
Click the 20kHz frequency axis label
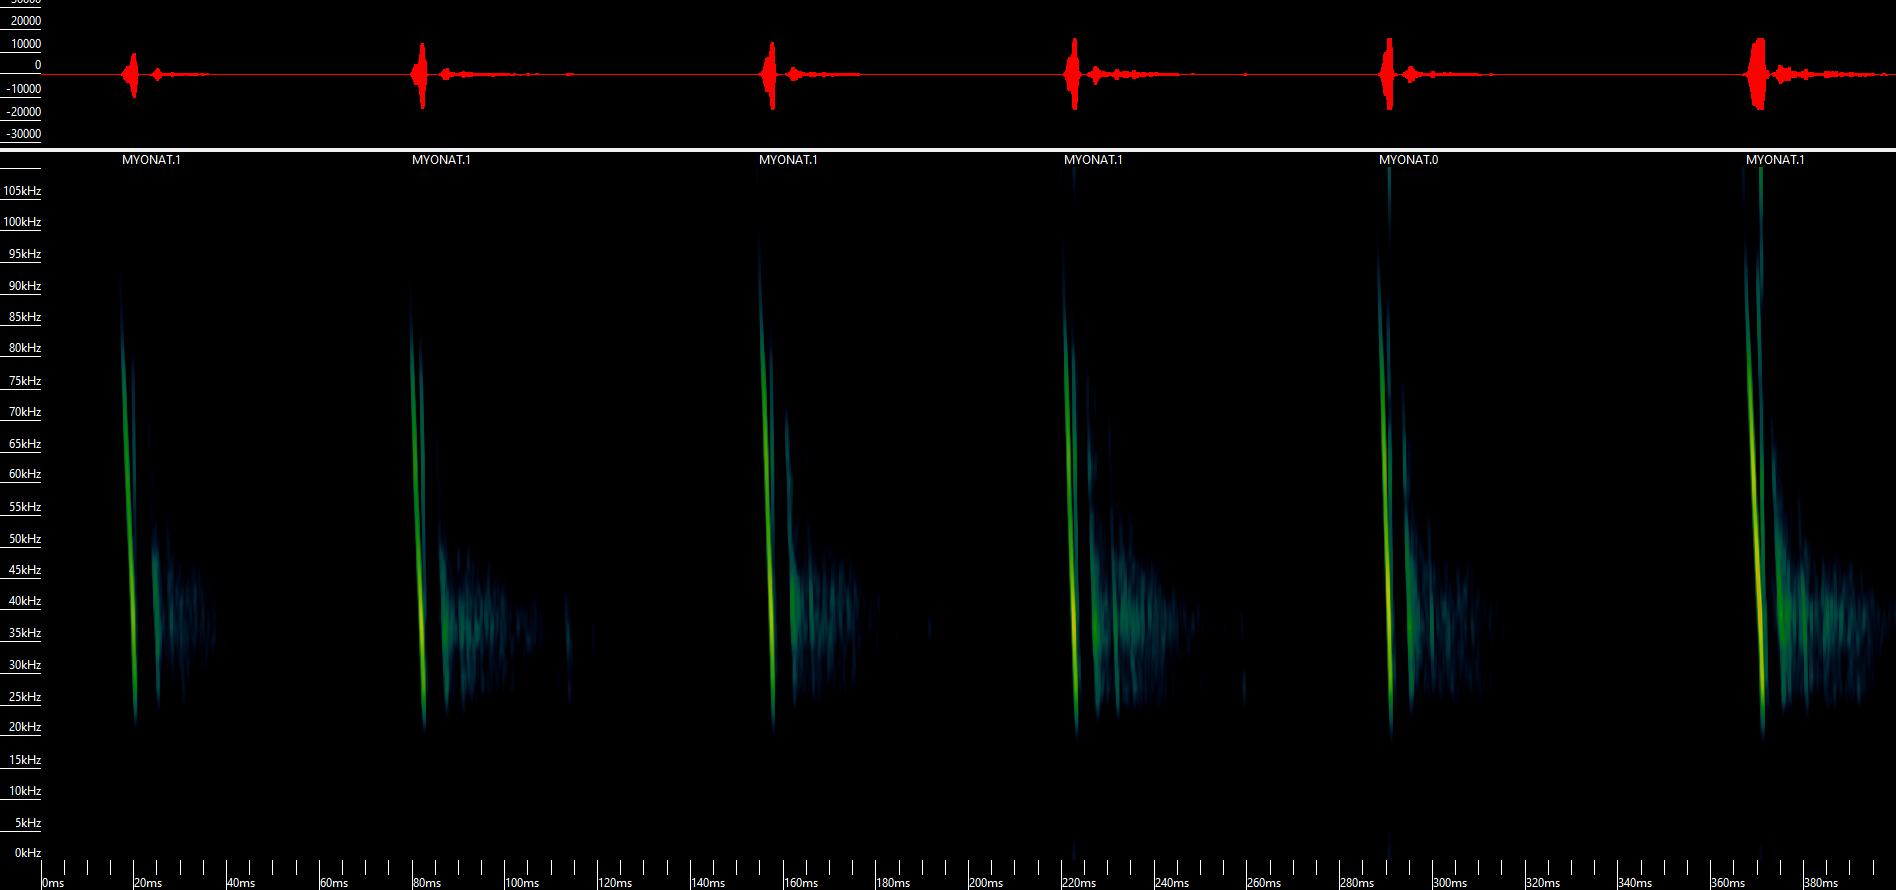point(25,727)
